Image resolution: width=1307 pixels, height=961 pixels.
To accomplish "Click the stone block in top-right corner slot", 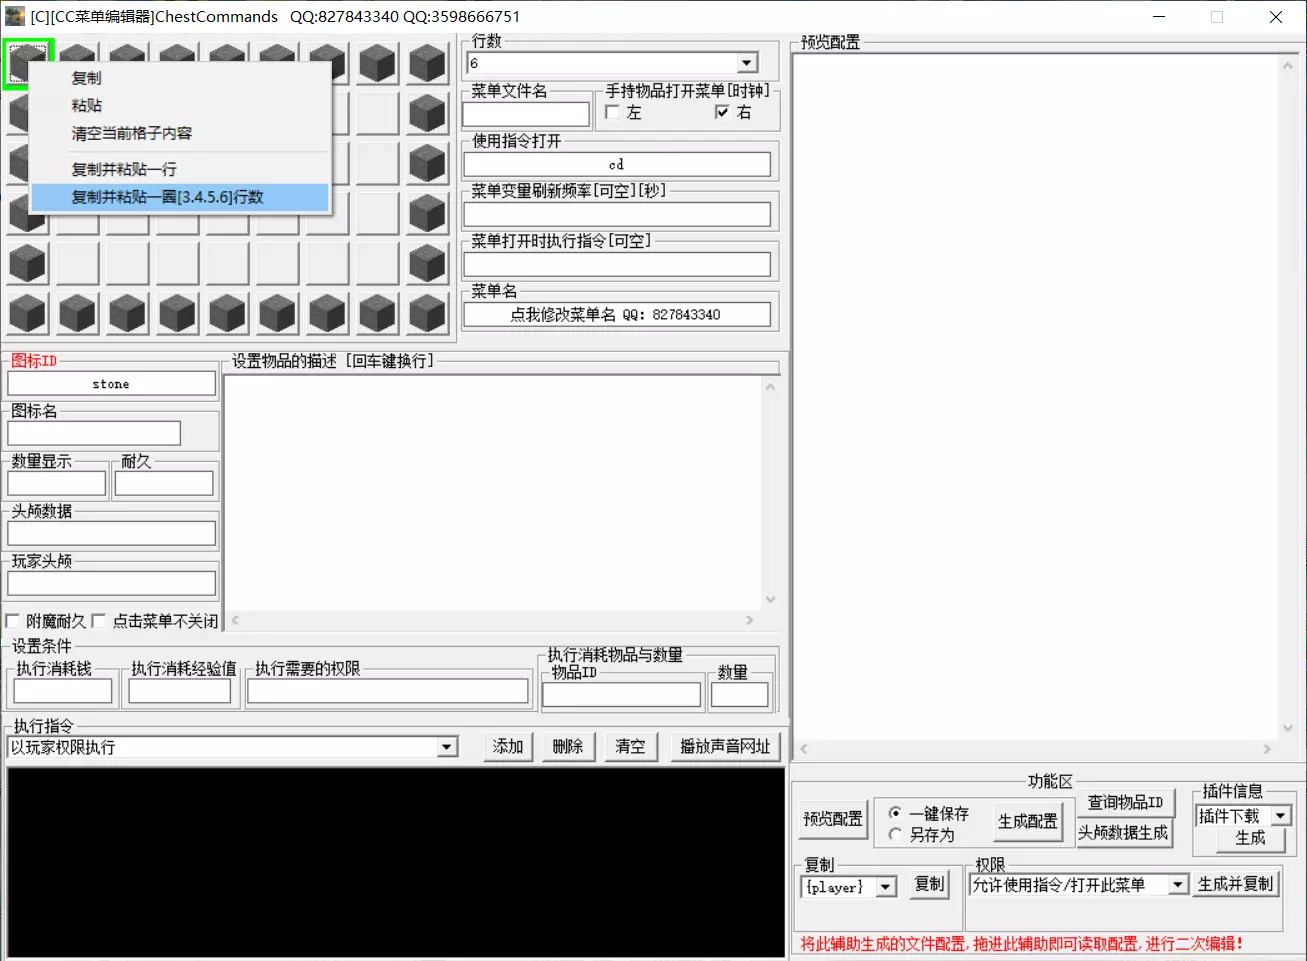I will point(427,64).
